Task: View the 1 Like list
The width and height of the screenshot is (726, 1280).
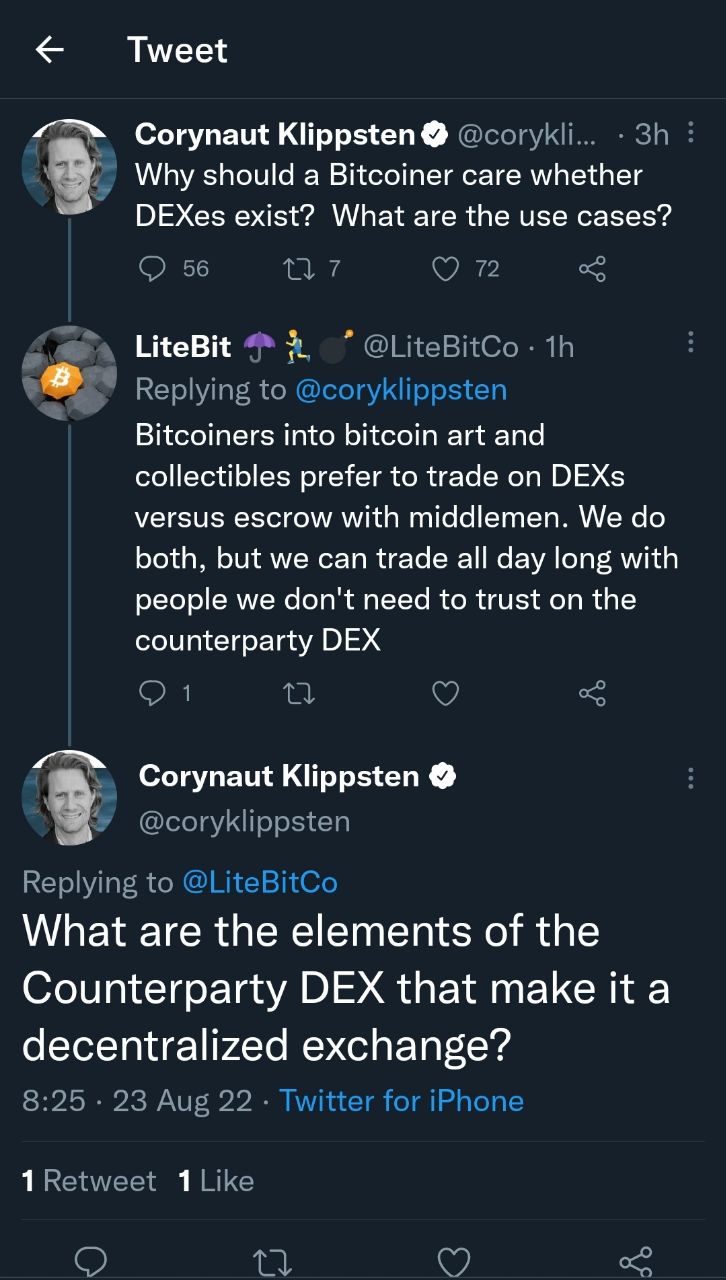Action: pos(215,1181)
